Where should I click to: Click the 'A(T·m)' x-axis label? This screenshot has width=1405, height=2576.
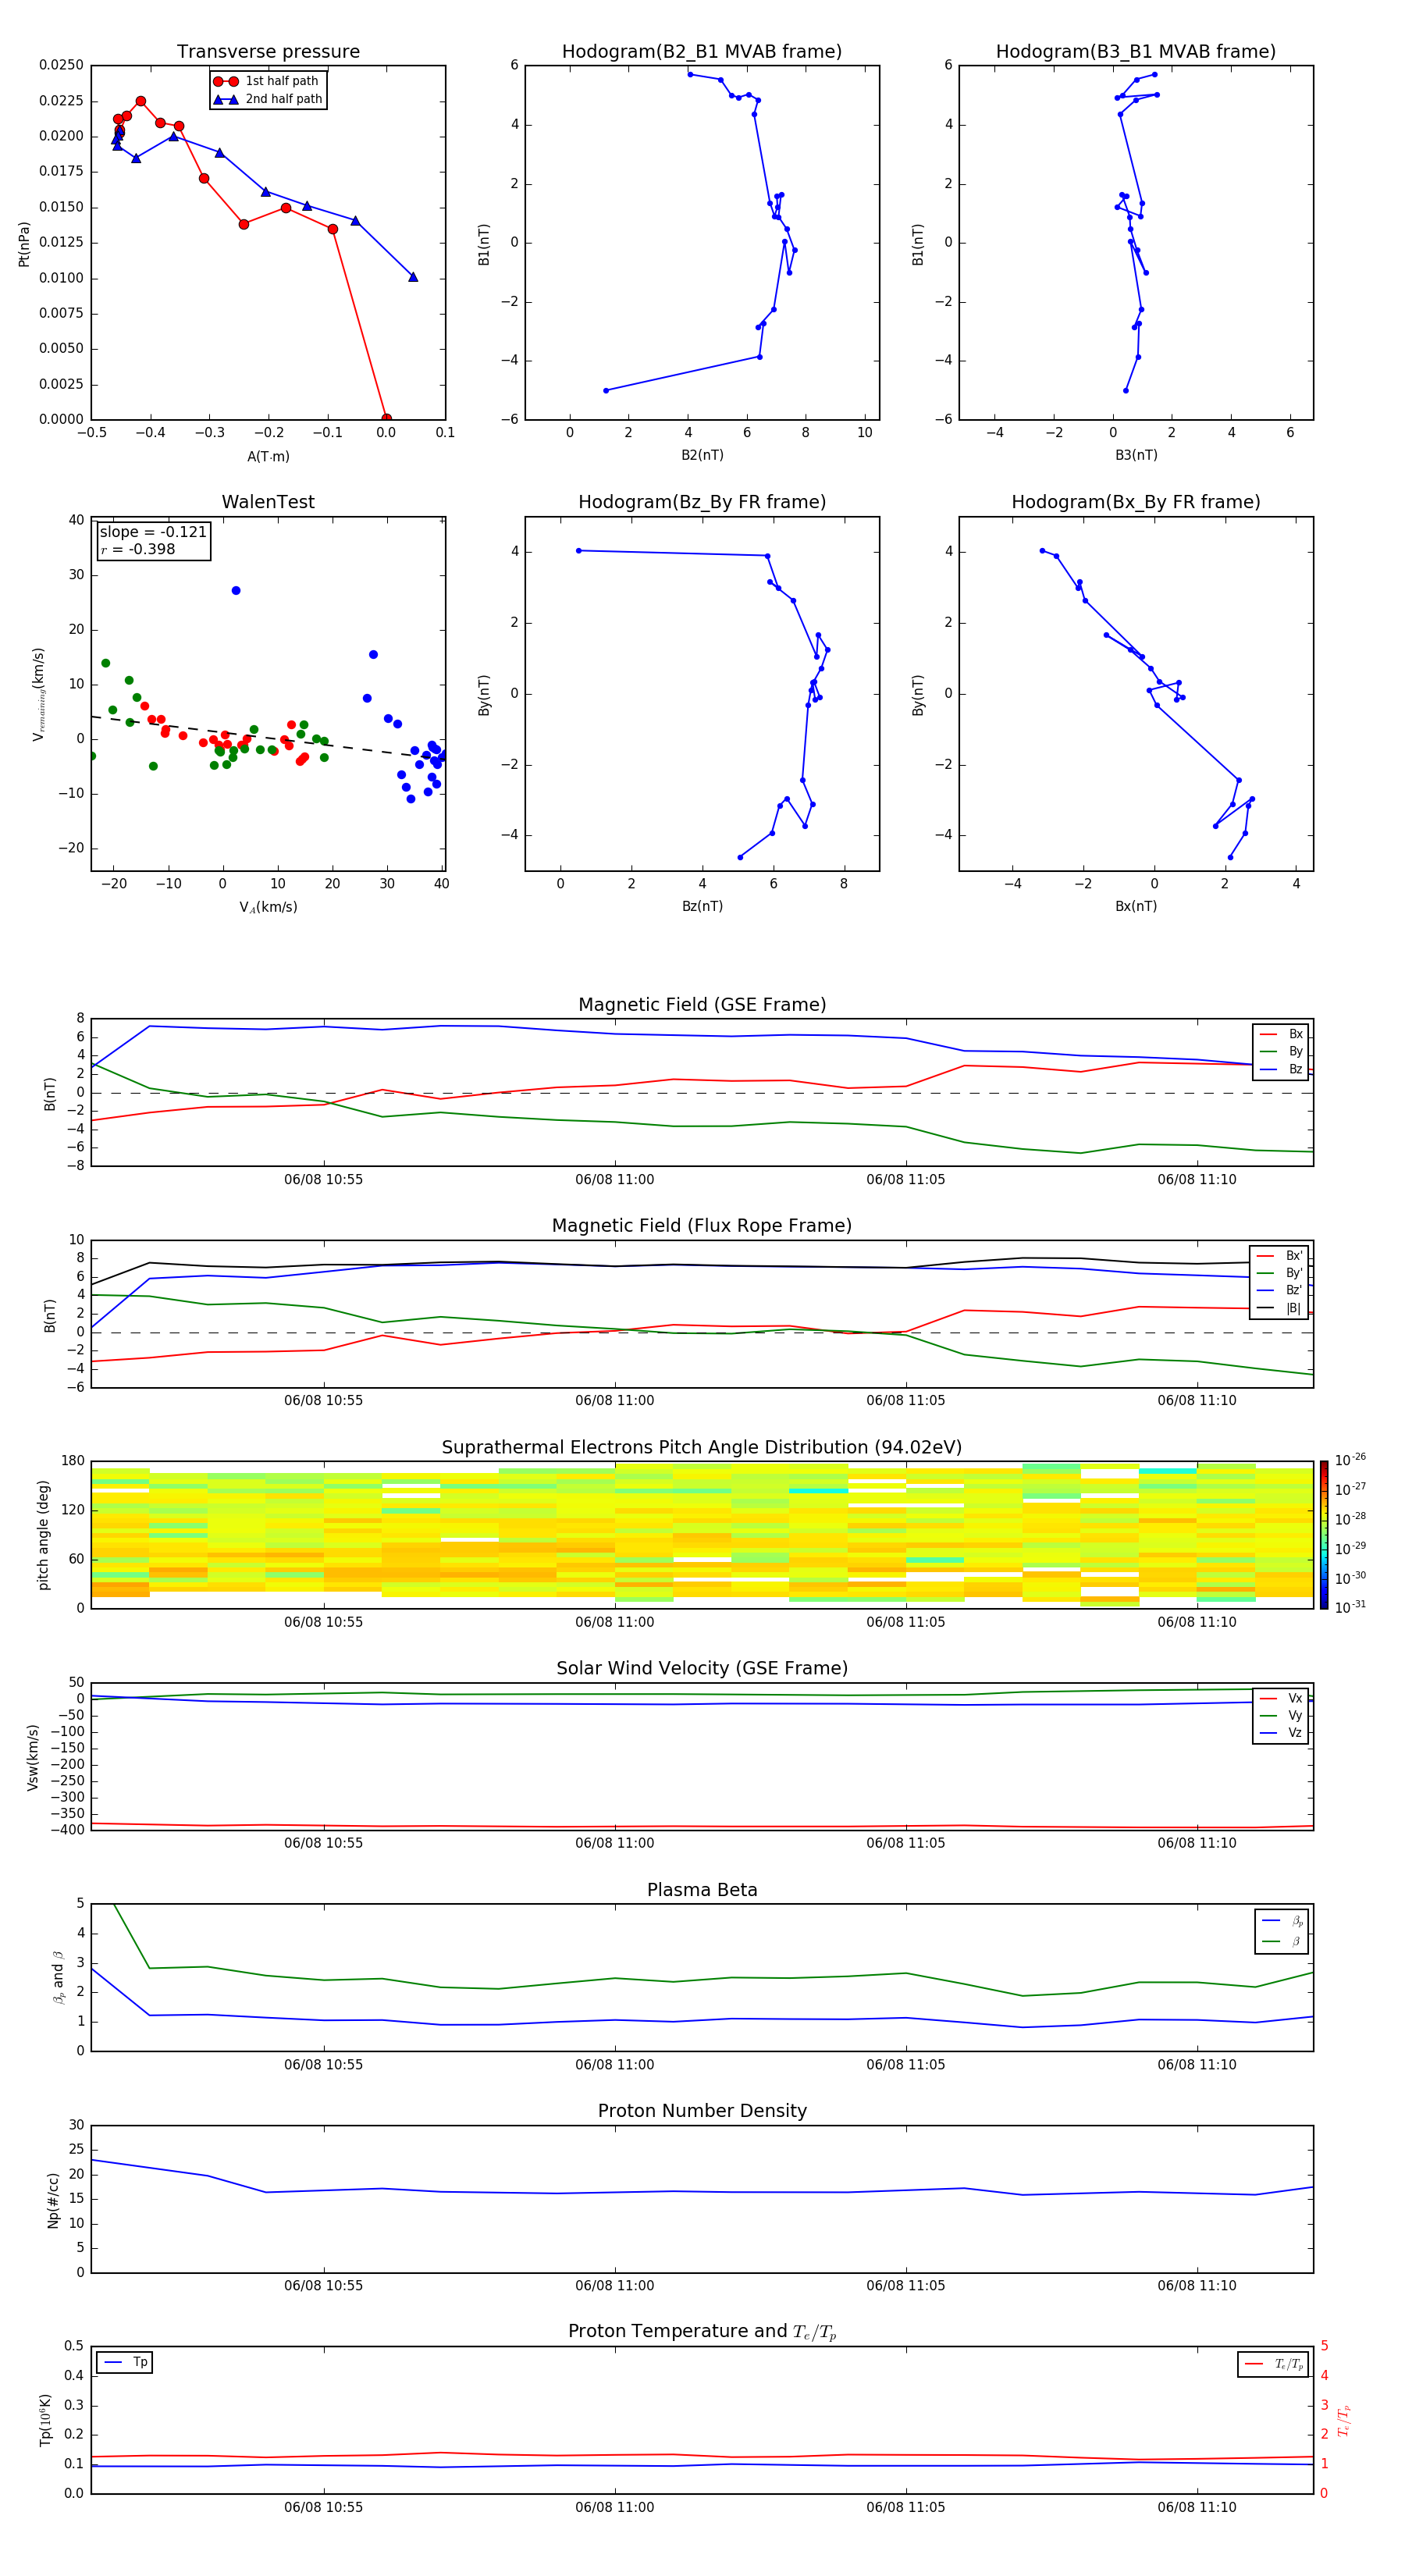point(268,456)
